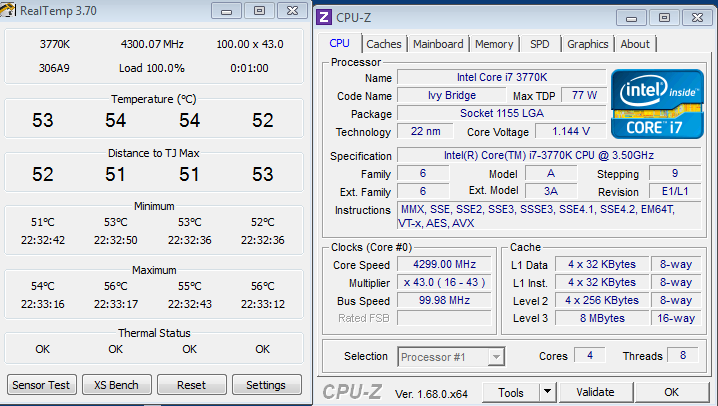
Task: Click the Core Voltage value 1.144 V
Action: [571, 131]
